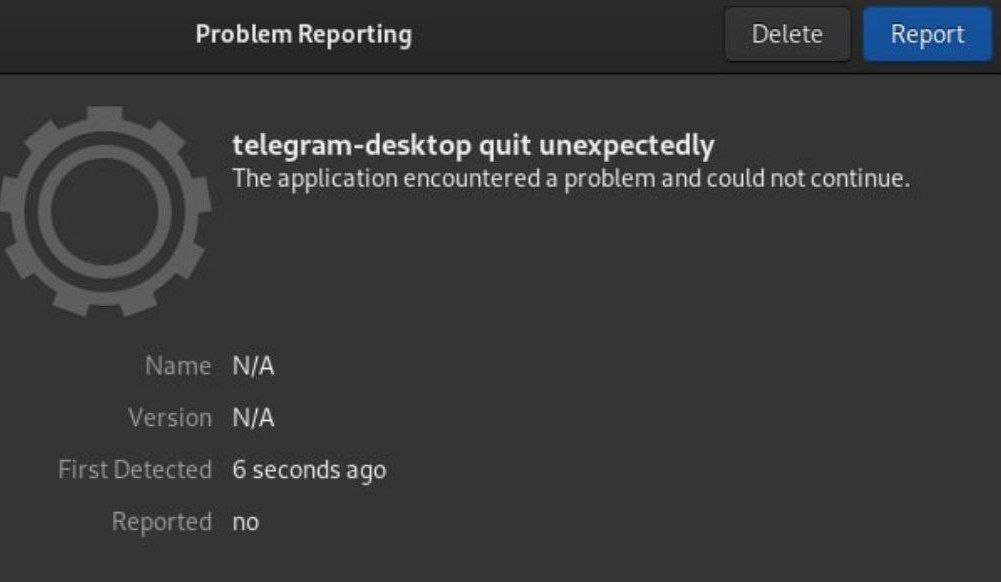Select the '6 seconds ago' value
The height and width of the screenshot is (582, 1001).
[x=309, y=470]
